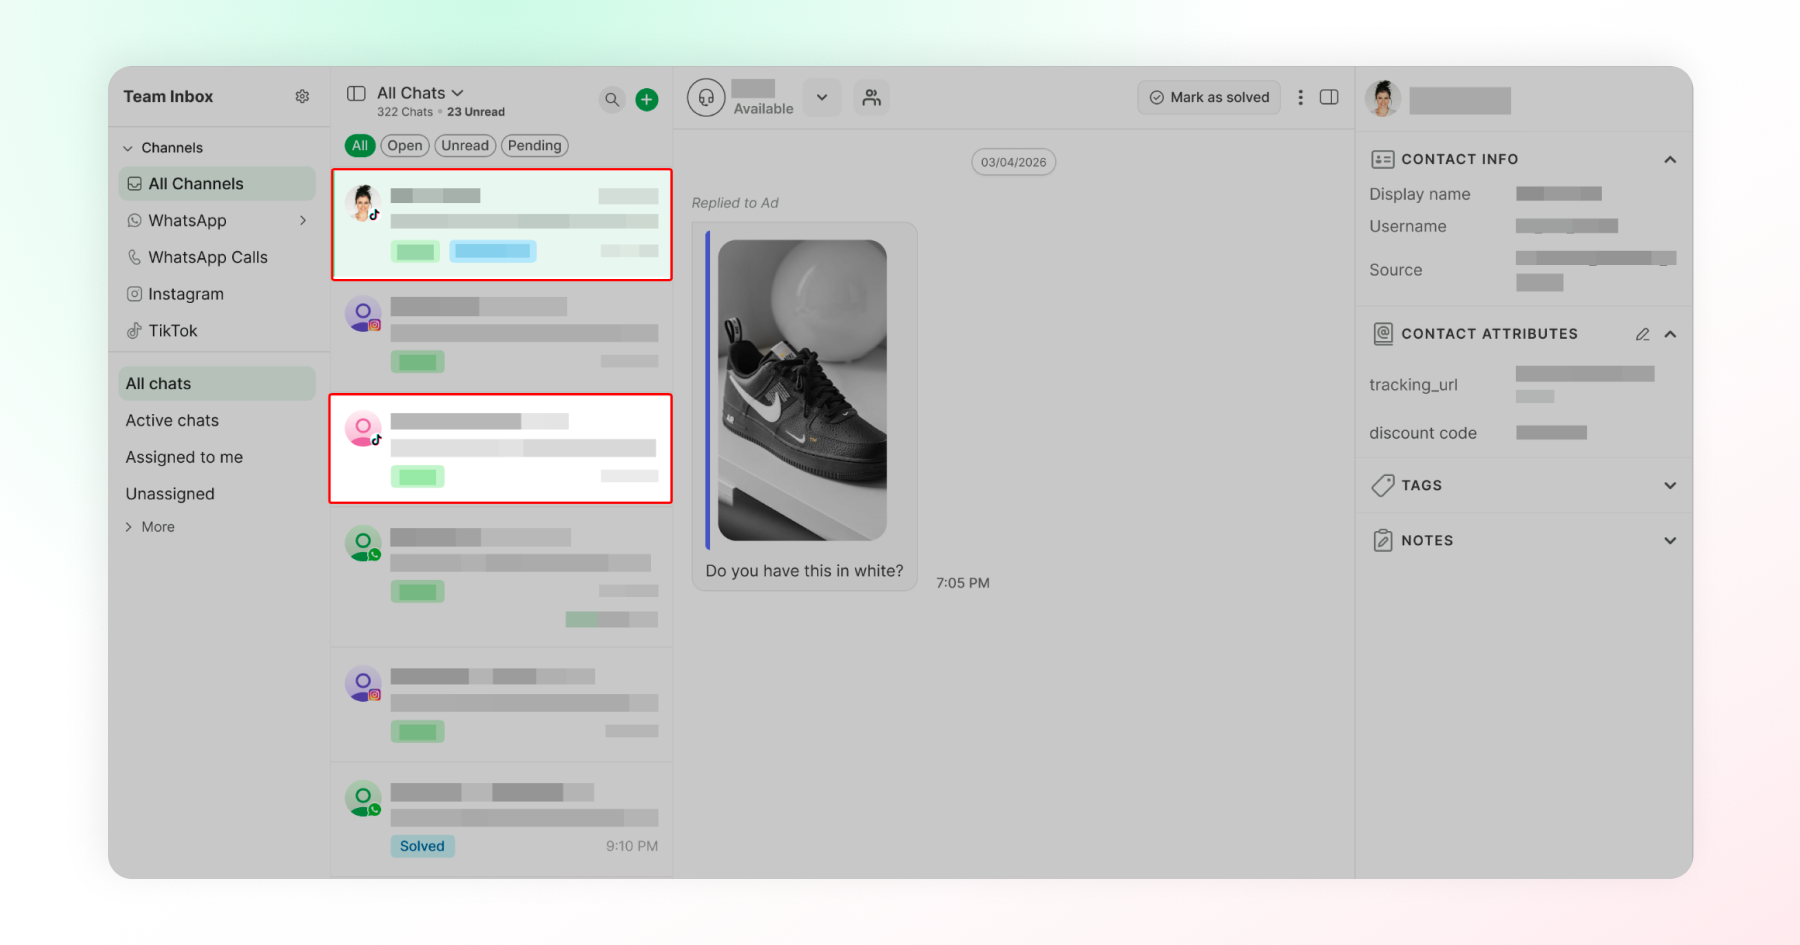Select the Unread filter pill
Viewport: 1800px width, 945px height.
[465, 145]
